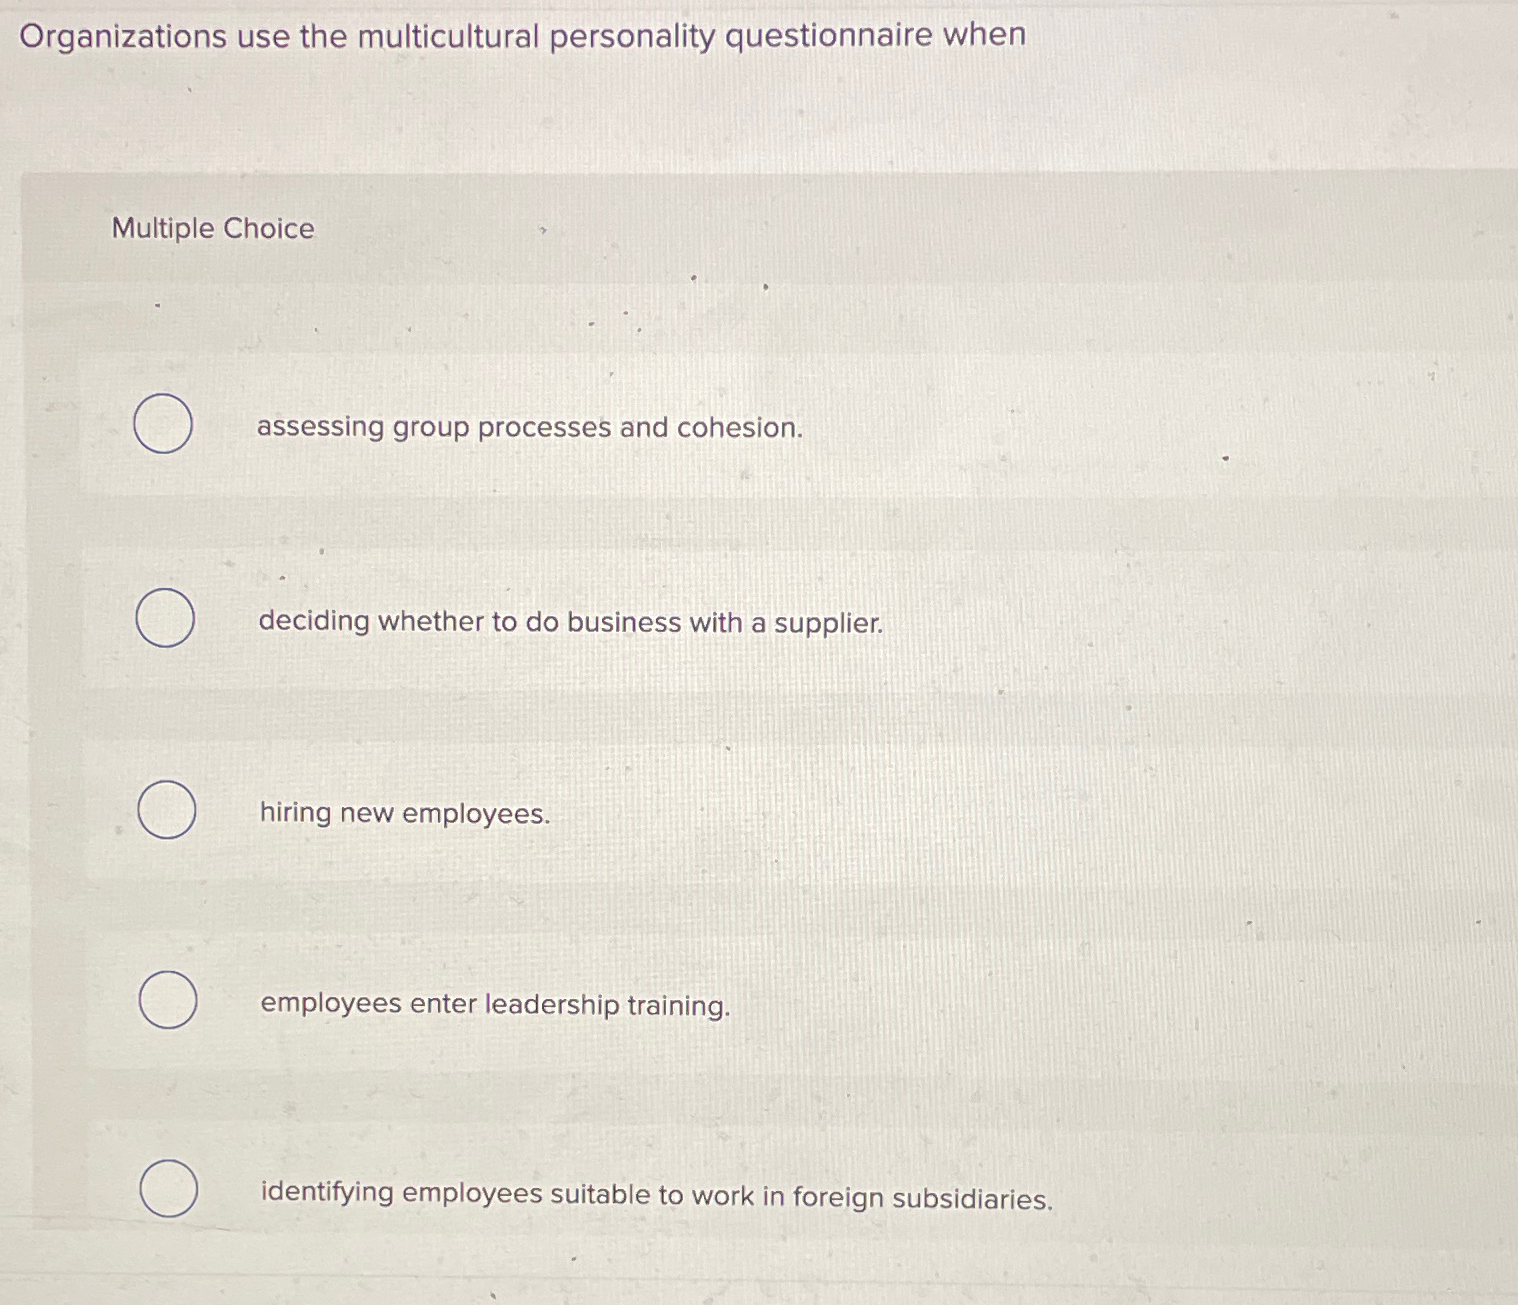Screen dimensions: 1518x1305
Task: Click the answer text 'hiring new employees'
Action: [404, 813]
